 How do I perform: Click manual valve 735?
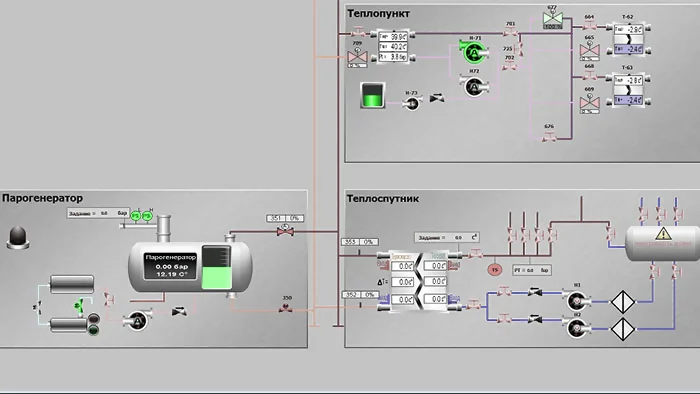pyautogui.click(x=519, y=49)
